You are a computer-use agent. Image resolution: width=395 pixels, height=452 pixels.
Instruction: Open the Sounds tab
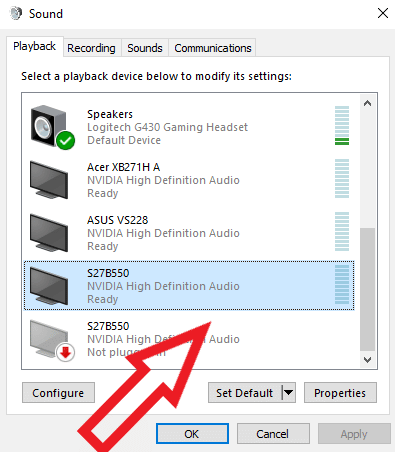[145, 48]
